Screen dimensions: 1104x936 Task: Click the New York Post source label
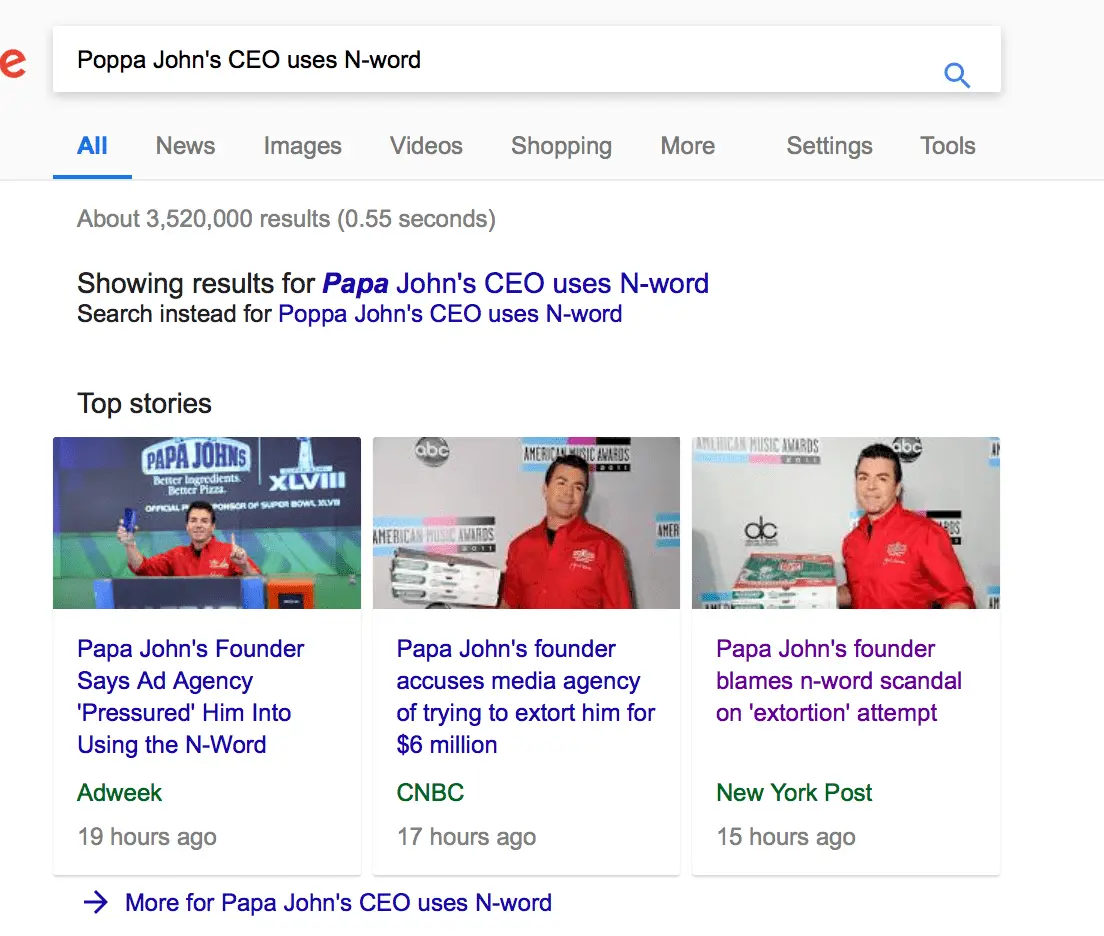tap(794, 792)
